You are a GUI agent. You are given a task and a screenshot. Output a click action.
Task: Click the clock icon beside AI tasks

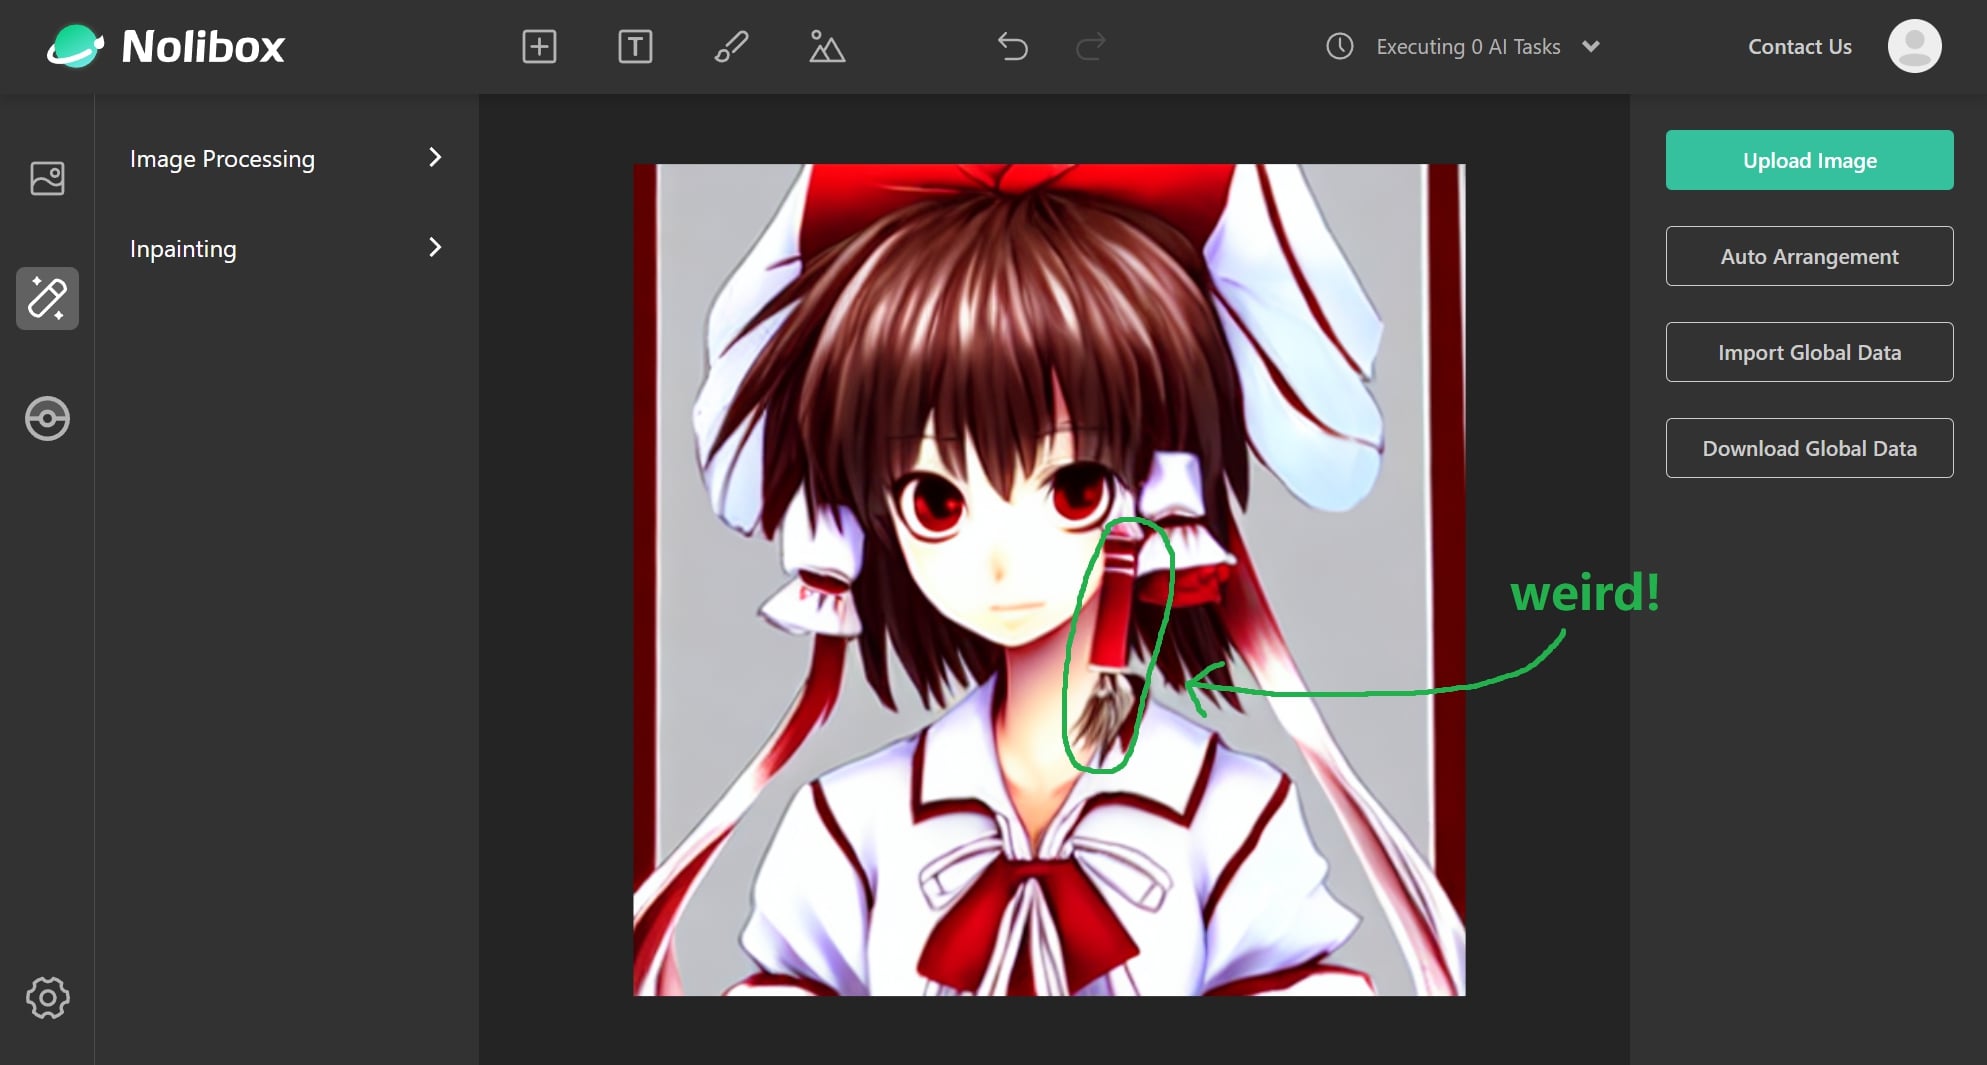(x=1339, y=46)
